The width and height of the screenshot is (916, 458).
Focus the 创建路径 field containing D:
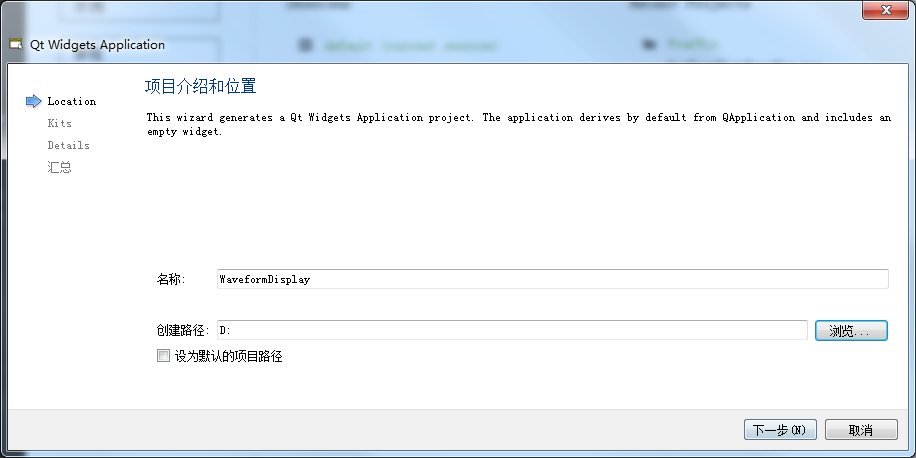click(x=512, y=330)
